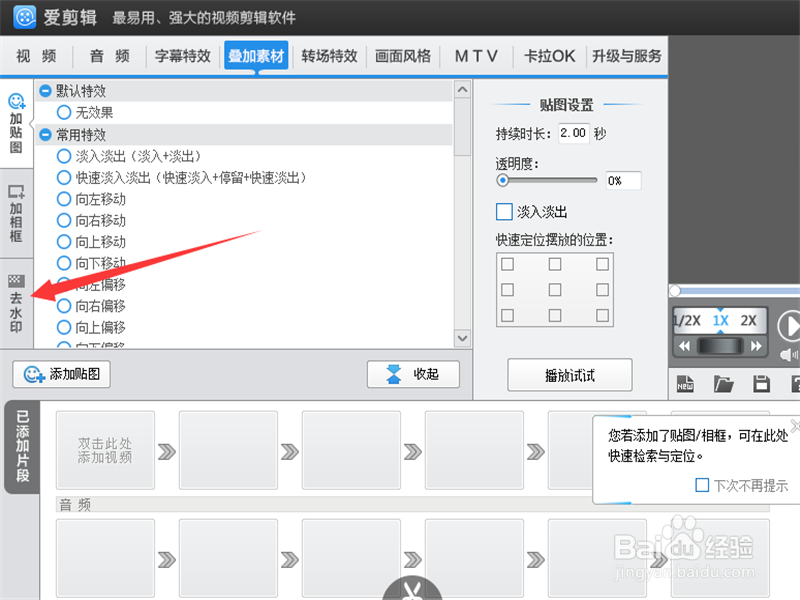This screenshot has width=800, height=600.
Task: Enable the 淡入淡出 checkbox
Action: [504, 211]
